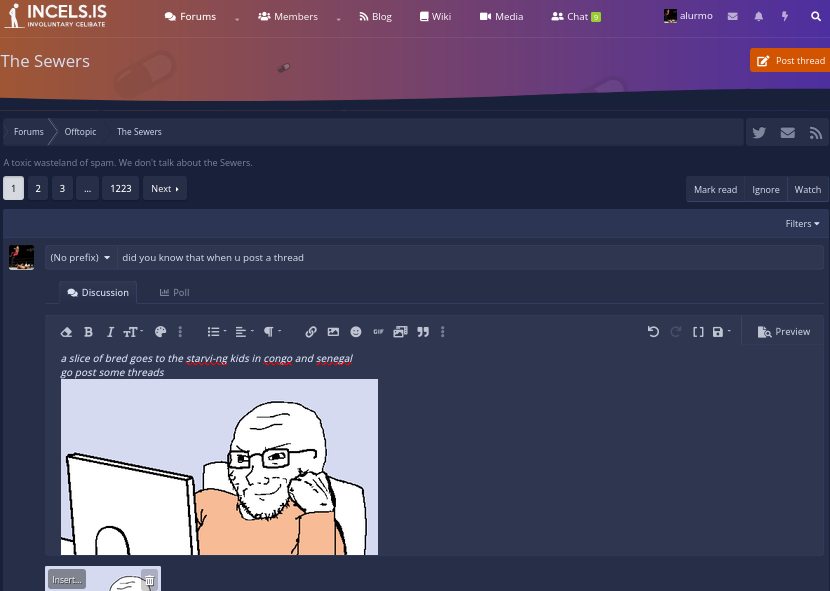
Task: Click the Next page button
Action: click(x=165, y=189)
